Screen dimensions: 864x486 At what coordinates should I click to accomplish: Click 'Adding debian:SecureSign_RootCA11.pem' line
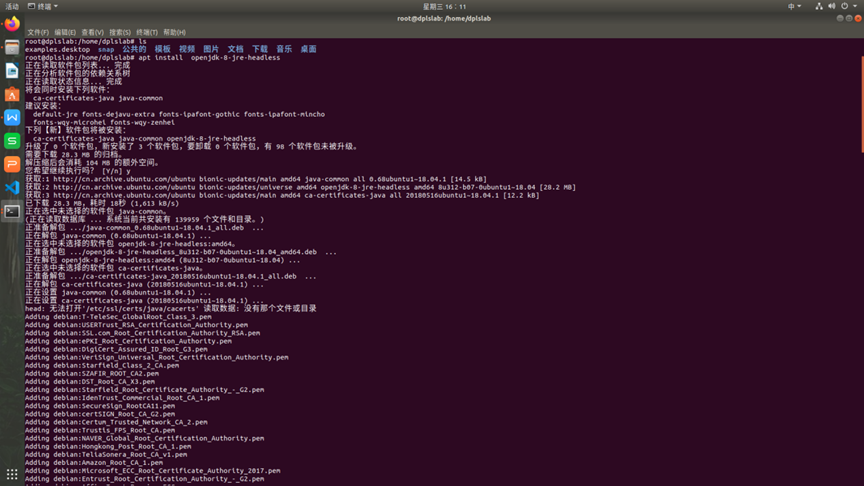point(100,406)
